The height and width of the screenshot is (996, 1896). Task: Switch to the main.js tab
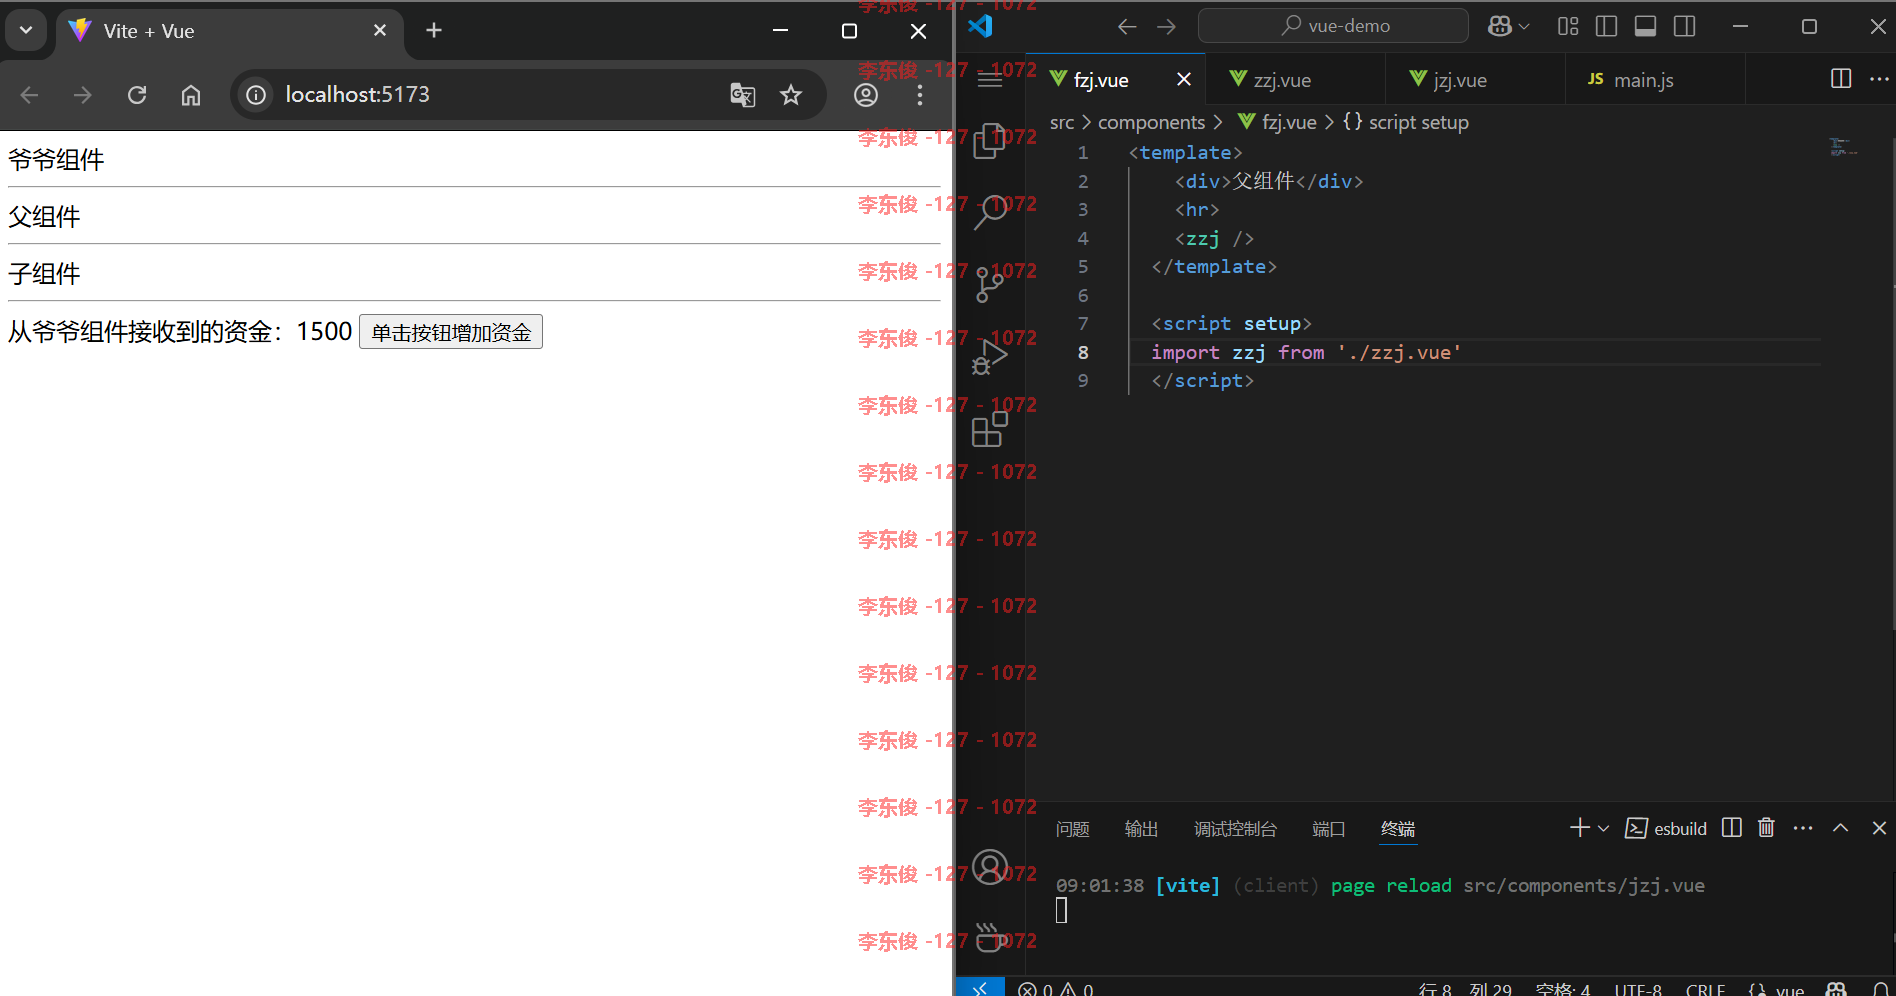click(1655, 80)
